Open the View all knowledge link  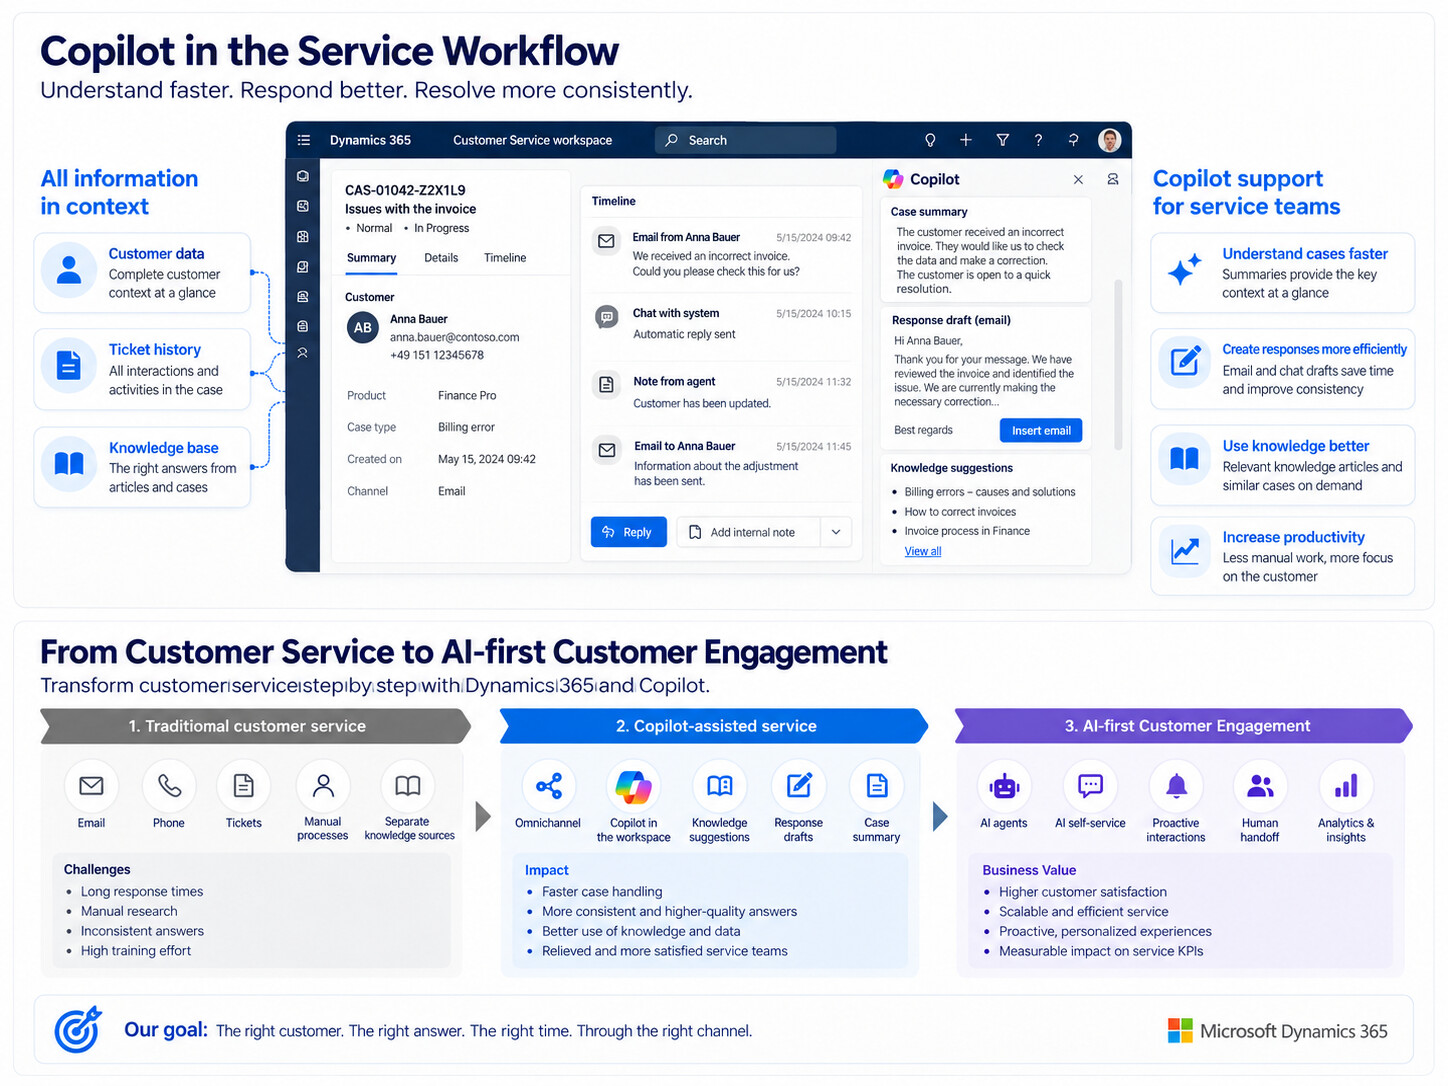click(923, 551)
